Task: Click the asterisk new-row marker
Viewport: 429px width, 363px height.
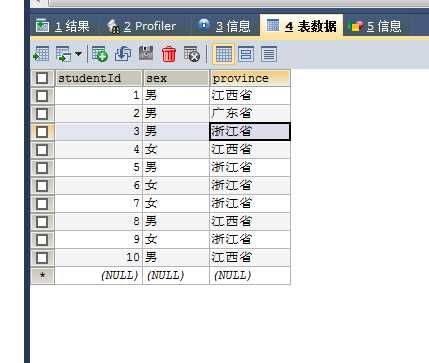Action: [42, 276]
